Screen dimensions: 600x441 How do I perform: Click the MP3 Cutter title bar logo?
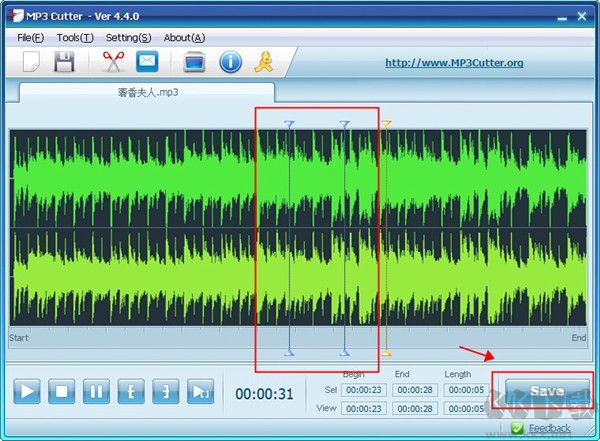click(16, 16)
